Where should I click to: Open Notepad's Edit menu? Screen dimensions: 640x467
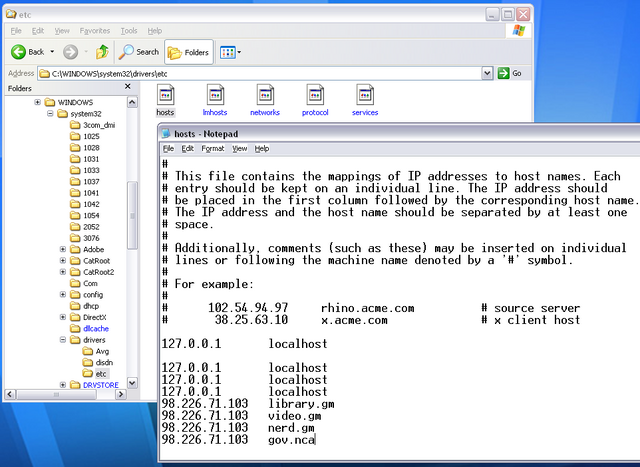click(x=187, y=149)
